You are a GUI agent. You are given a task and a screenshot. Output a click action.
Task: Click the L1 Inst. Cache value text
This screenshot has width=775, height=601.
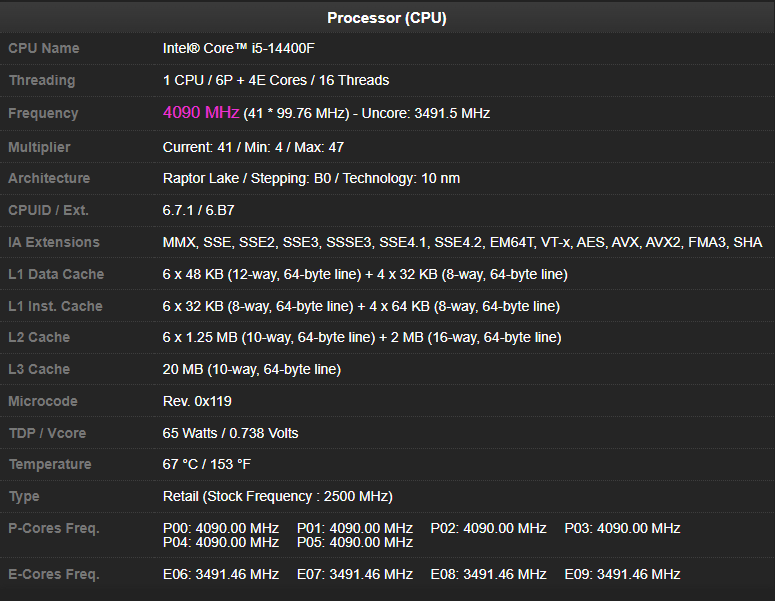point(361,306)
